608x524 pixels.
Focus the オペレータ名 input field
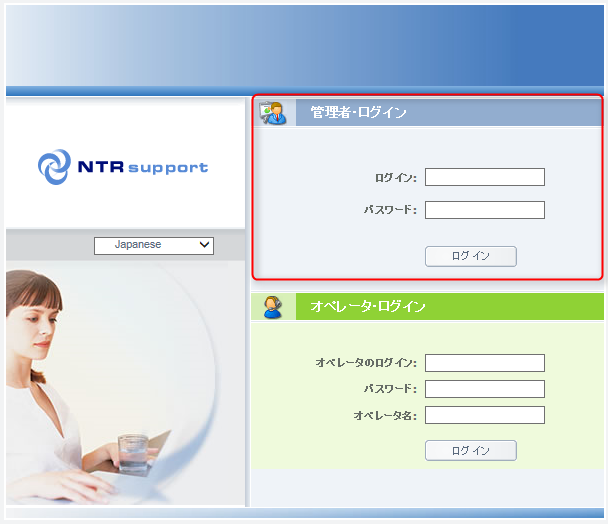(x=485, y=415)
